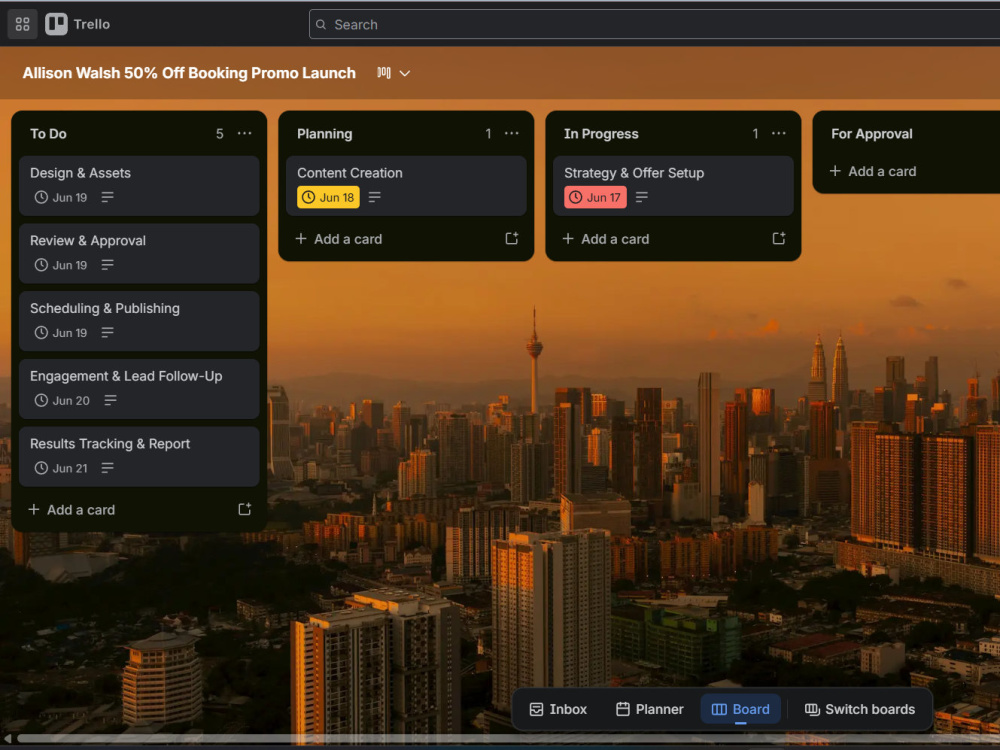Click the Inbox tray icon
Screen dimensions: 1000x750
(x=536, y=709)
